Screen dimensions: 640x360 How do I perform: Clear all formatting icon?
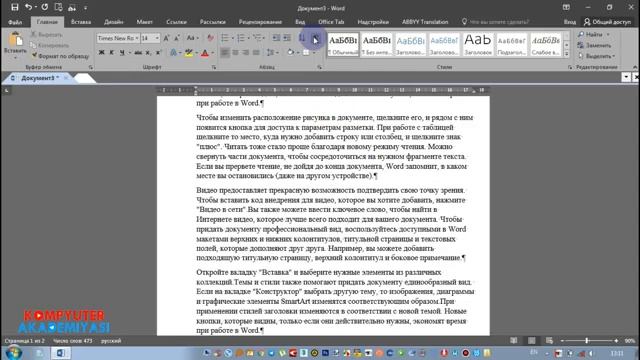click(210, 38)
